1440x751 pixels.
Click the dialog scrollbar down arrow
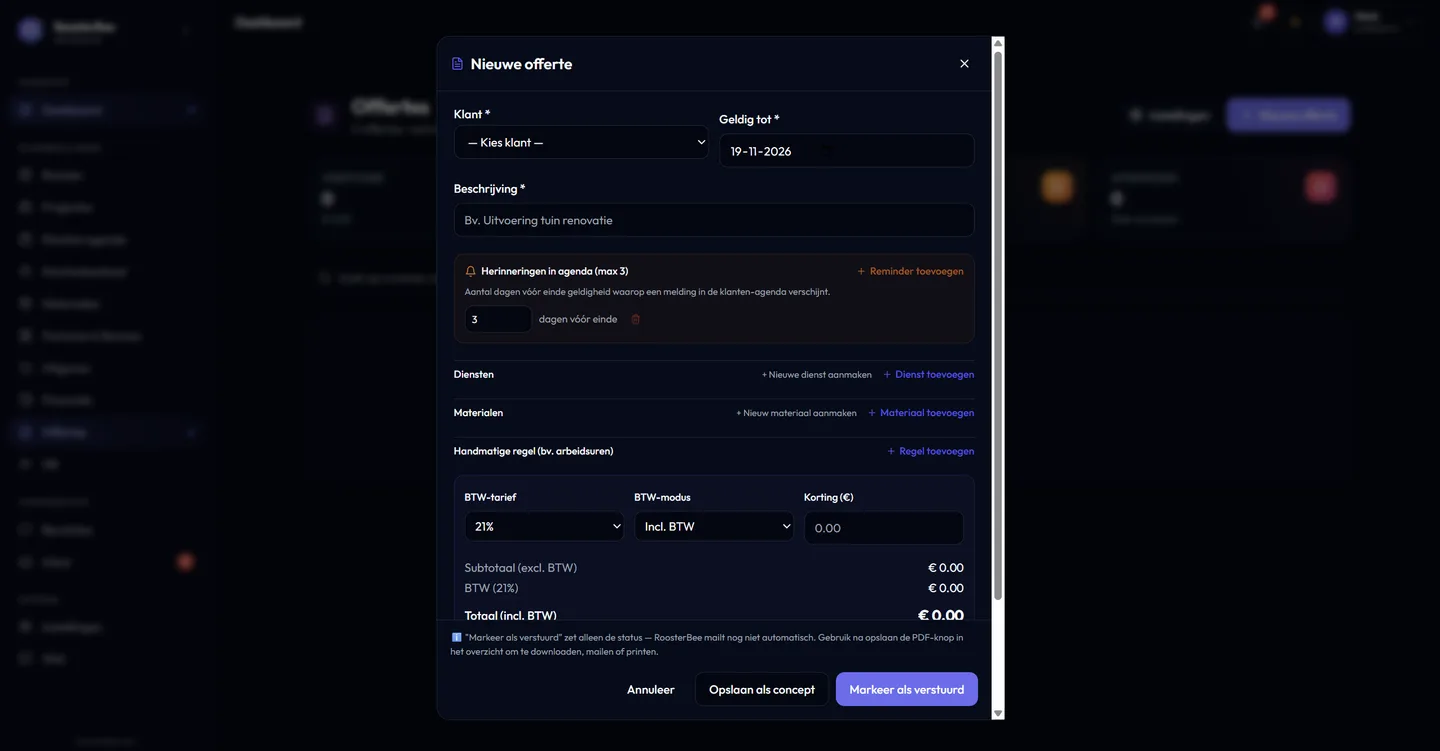[997, 713]
